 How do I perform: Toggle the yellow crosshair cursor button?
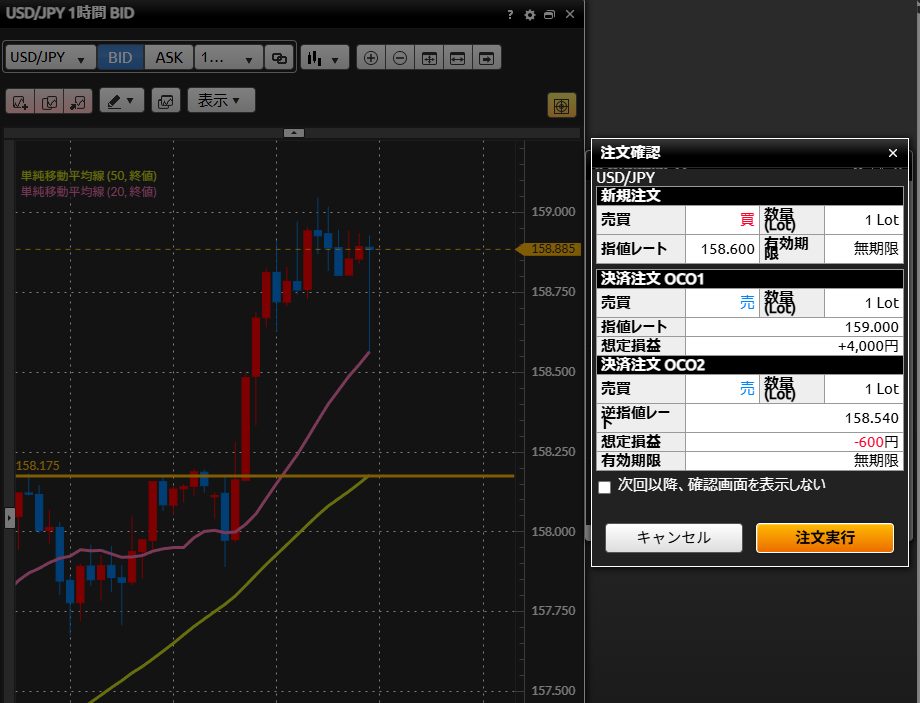point(561,105)
